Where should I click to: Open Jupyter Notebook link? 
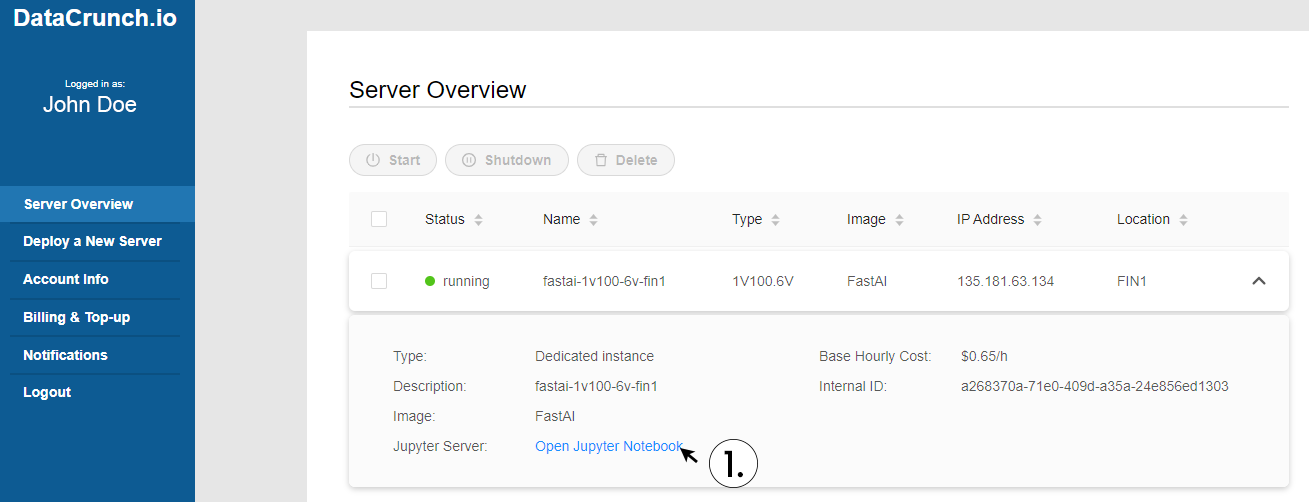click(609, 446)
